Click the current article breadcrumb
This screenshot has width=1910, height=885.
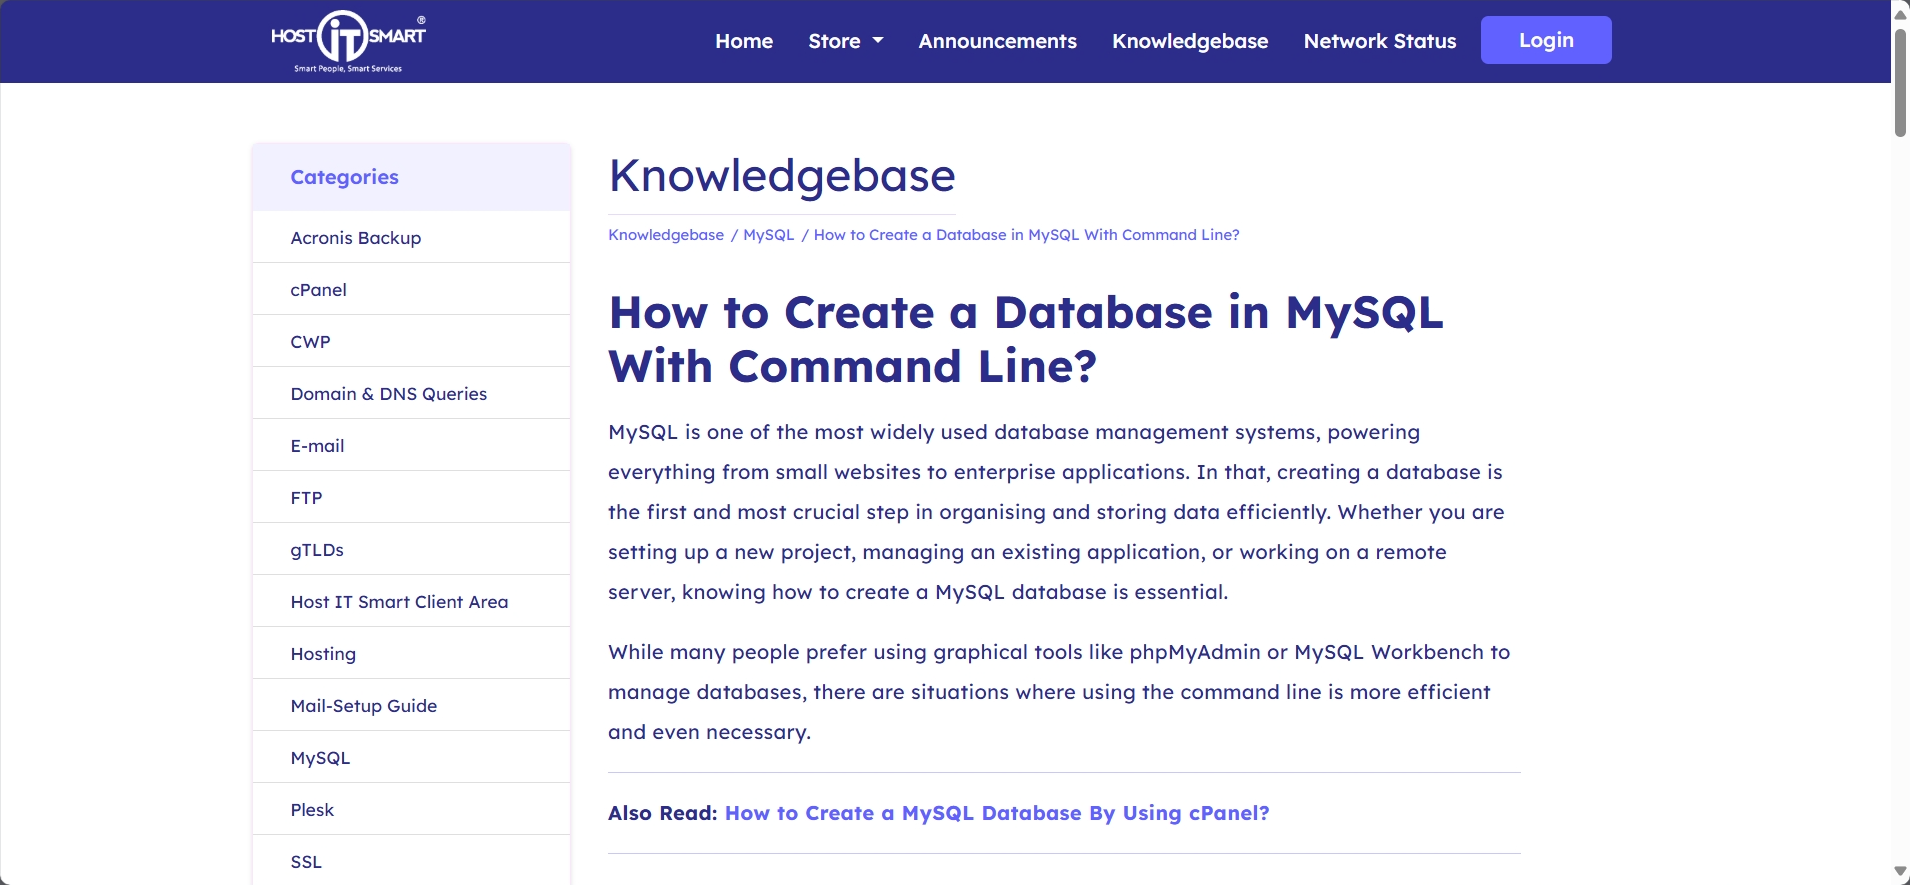tap(1026, 235)
